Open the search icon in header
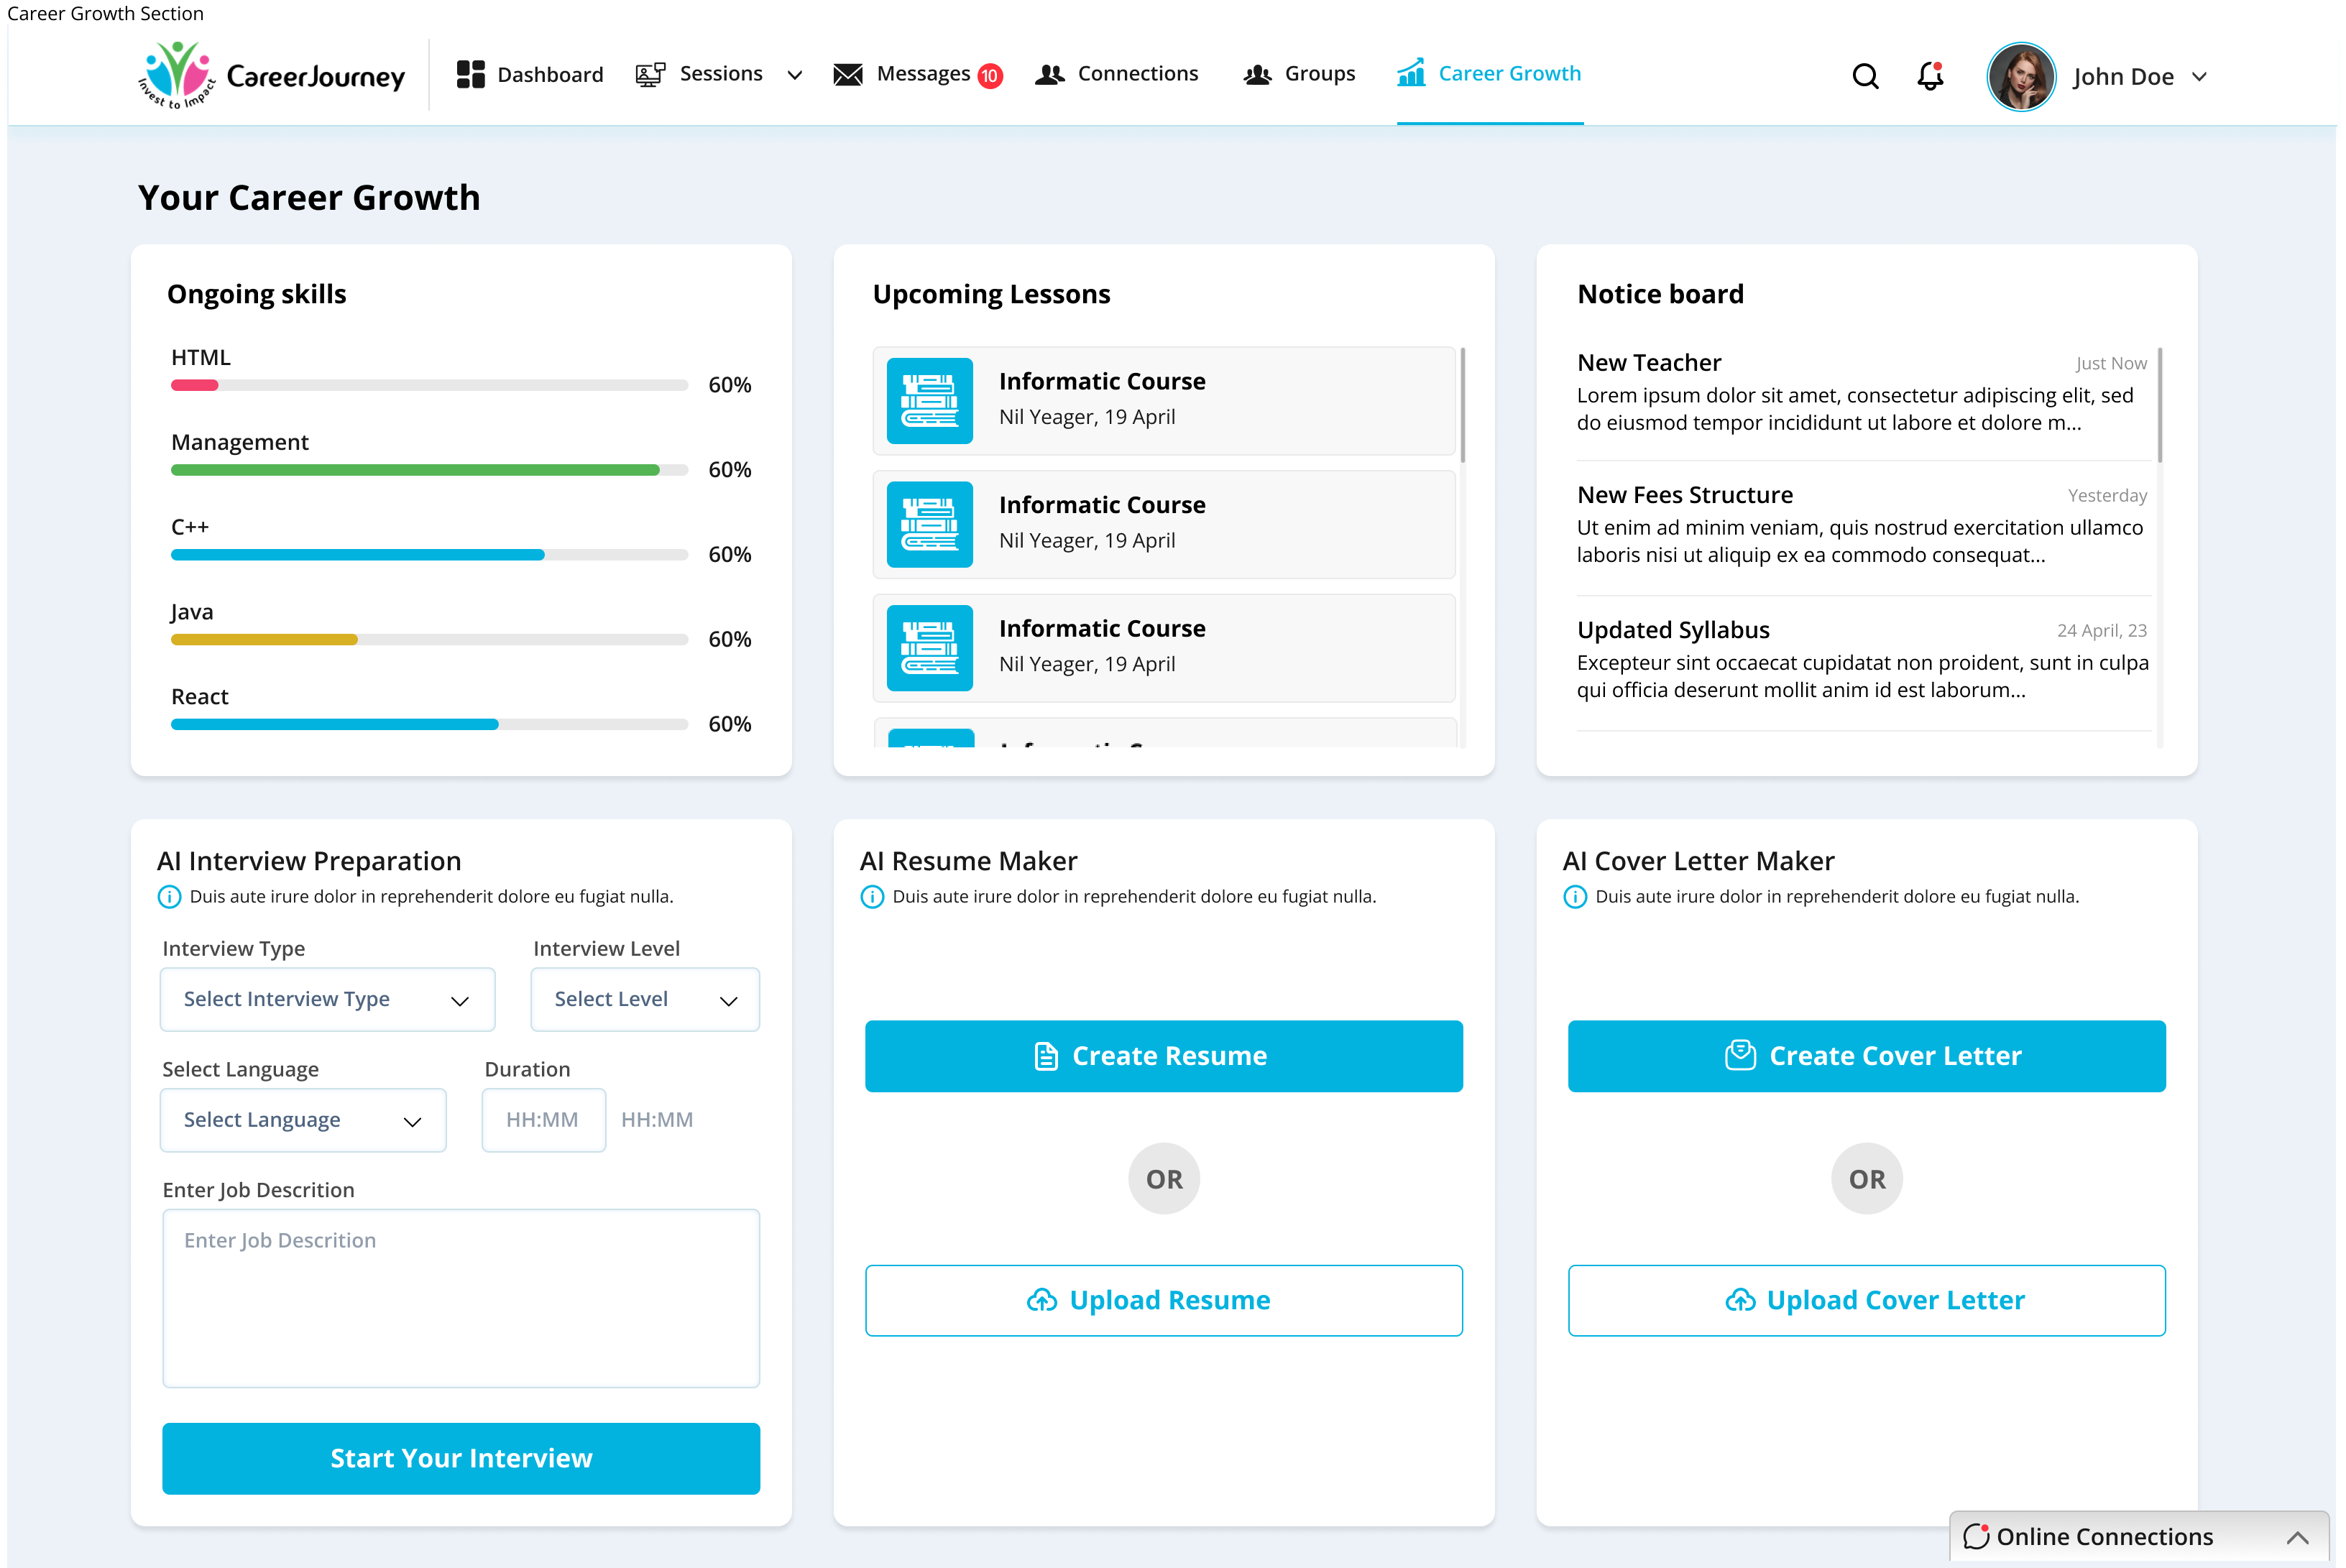Screen dimensions: 2346x1568 pos(1865,76)
